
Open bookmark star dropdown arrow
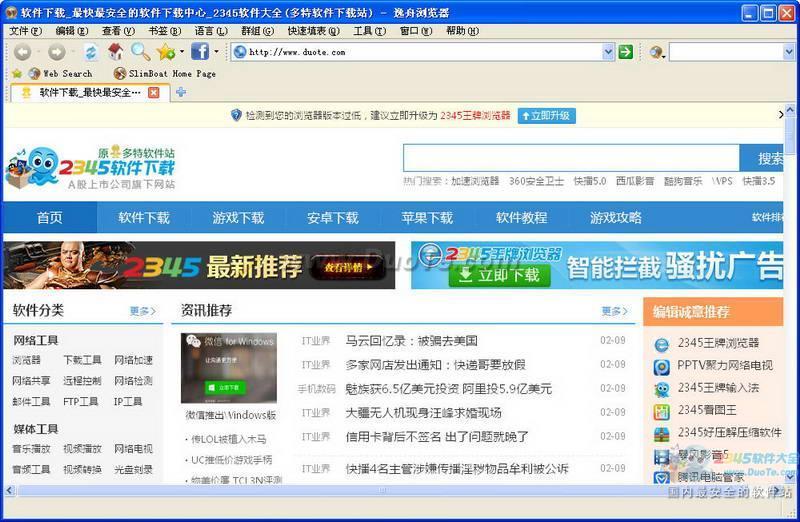(x=182, y=52)
